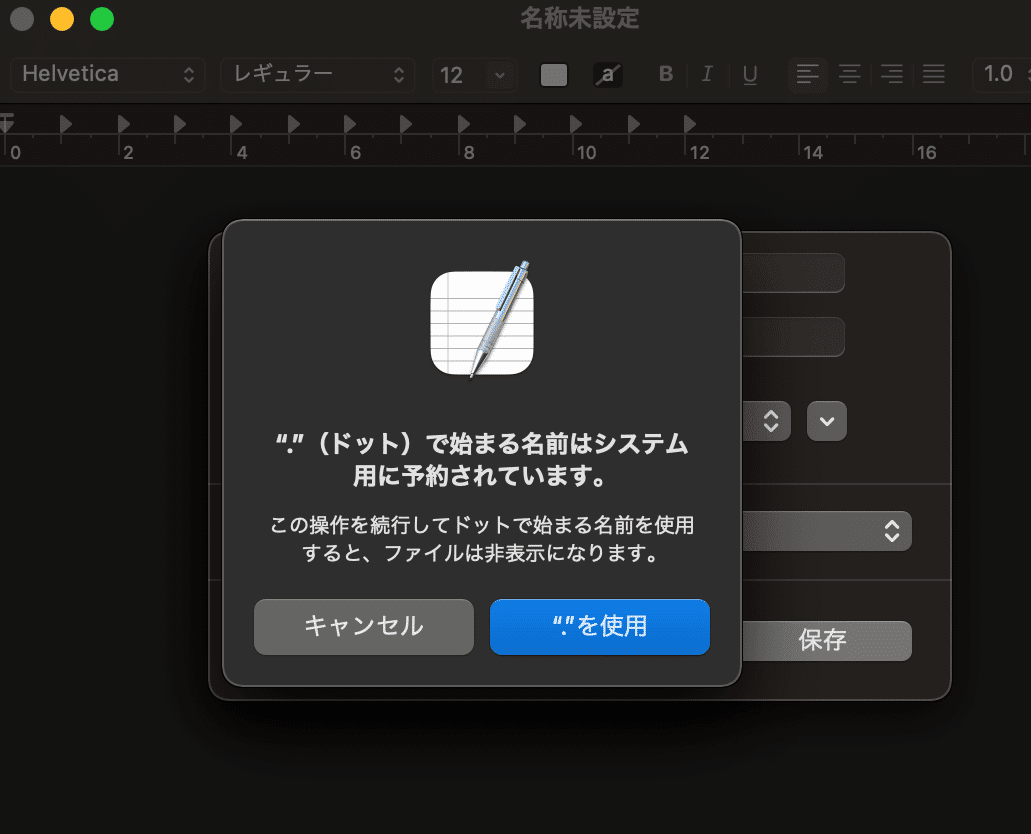Viewport: 1031px width, 834px height.
Task: Click the tags field in save sheet
Action: (794, 337)
